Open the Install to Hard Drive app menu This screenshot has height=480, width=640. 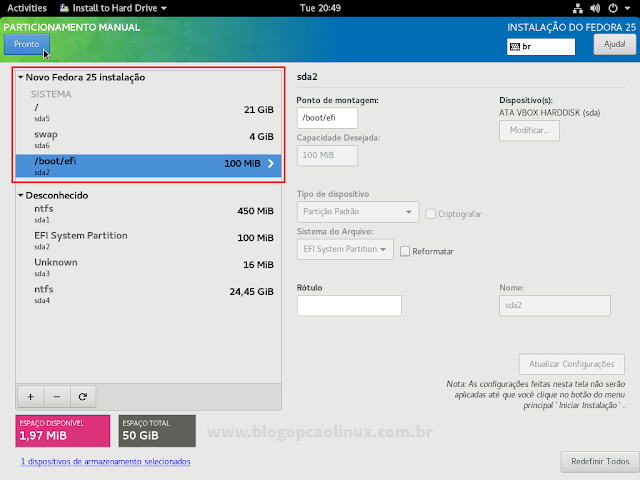113,8
